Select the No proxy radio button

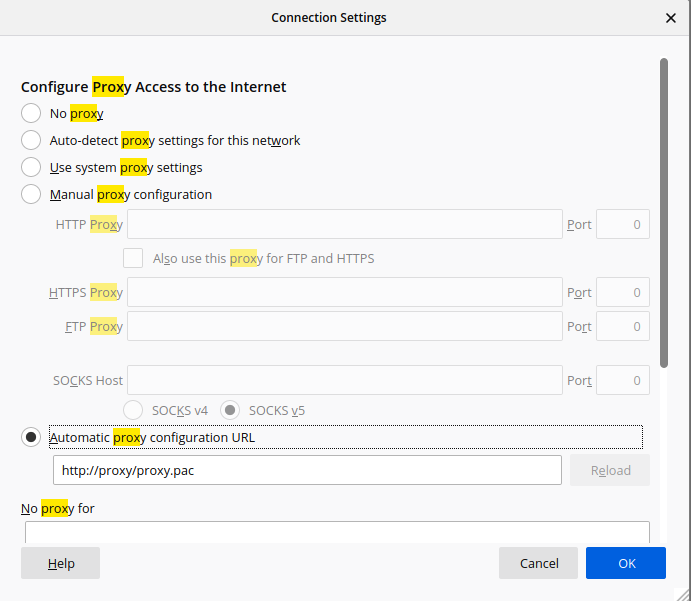31,113
